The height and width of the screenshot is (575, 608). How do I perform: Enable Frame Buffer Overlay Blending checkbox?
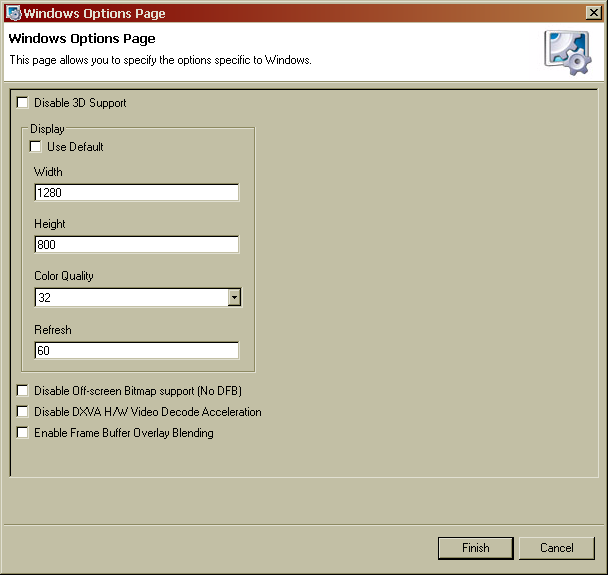(22, 432)
